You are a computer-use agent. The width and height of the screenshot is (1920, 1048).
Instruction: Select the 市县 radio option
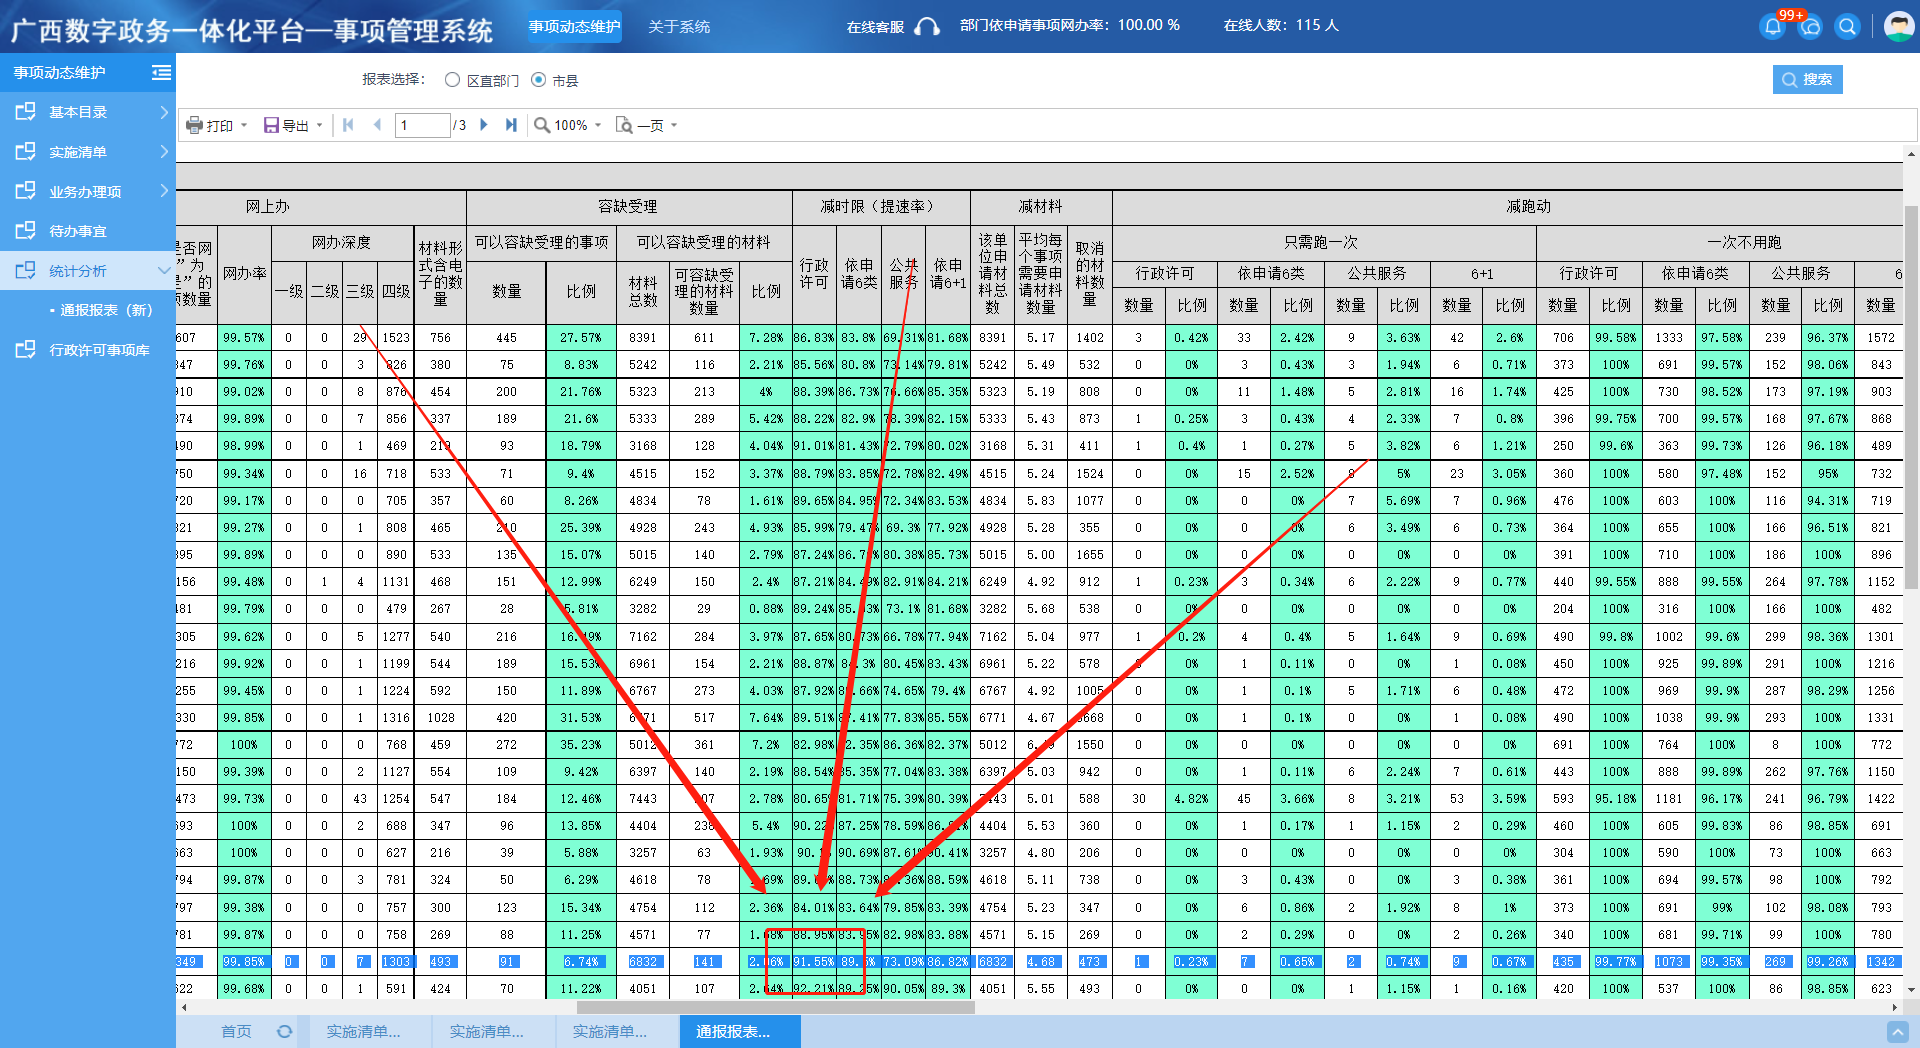click(x=539, y=80)
